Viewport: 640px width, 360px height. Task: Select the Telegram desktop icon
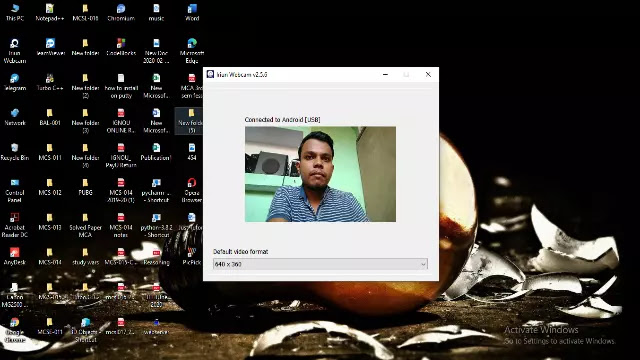(15, 82)
